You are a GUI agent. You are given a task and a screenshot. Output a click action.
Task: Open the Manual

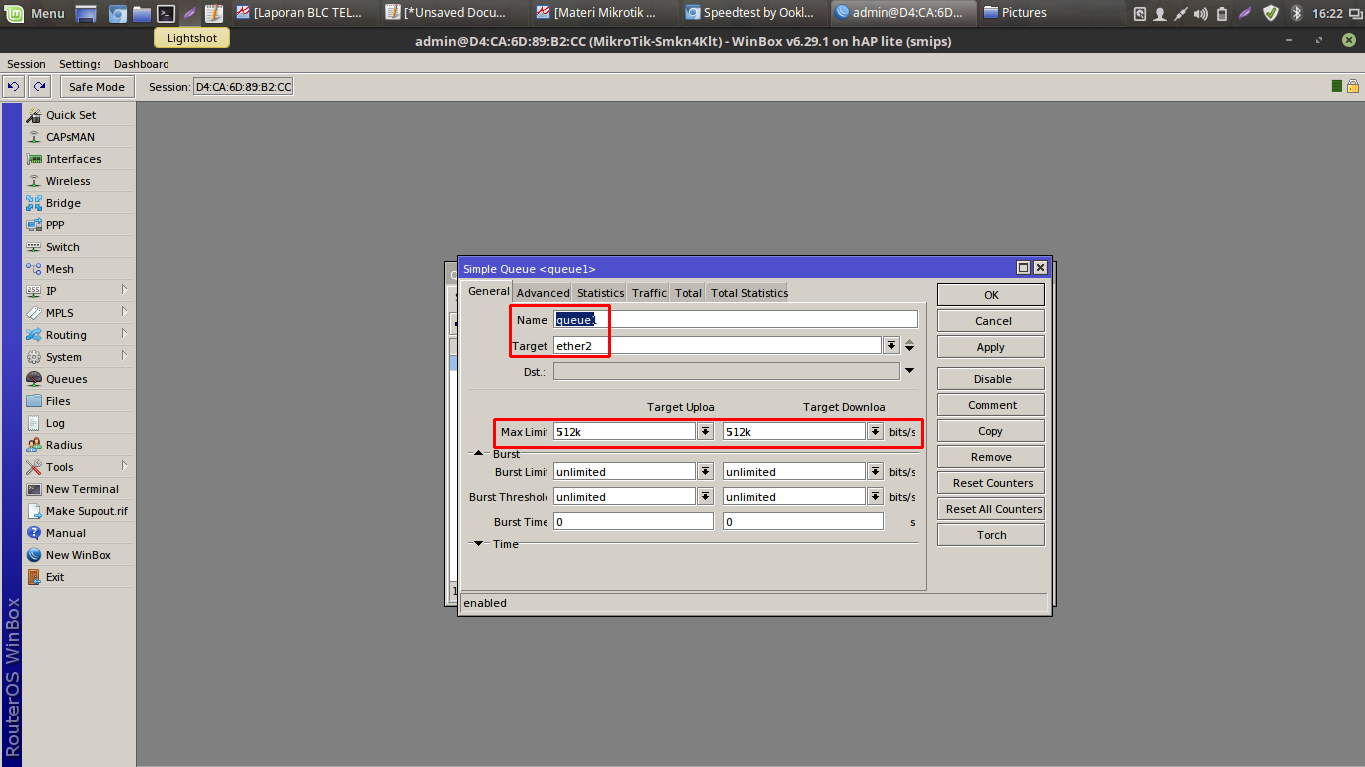point(79,533)
